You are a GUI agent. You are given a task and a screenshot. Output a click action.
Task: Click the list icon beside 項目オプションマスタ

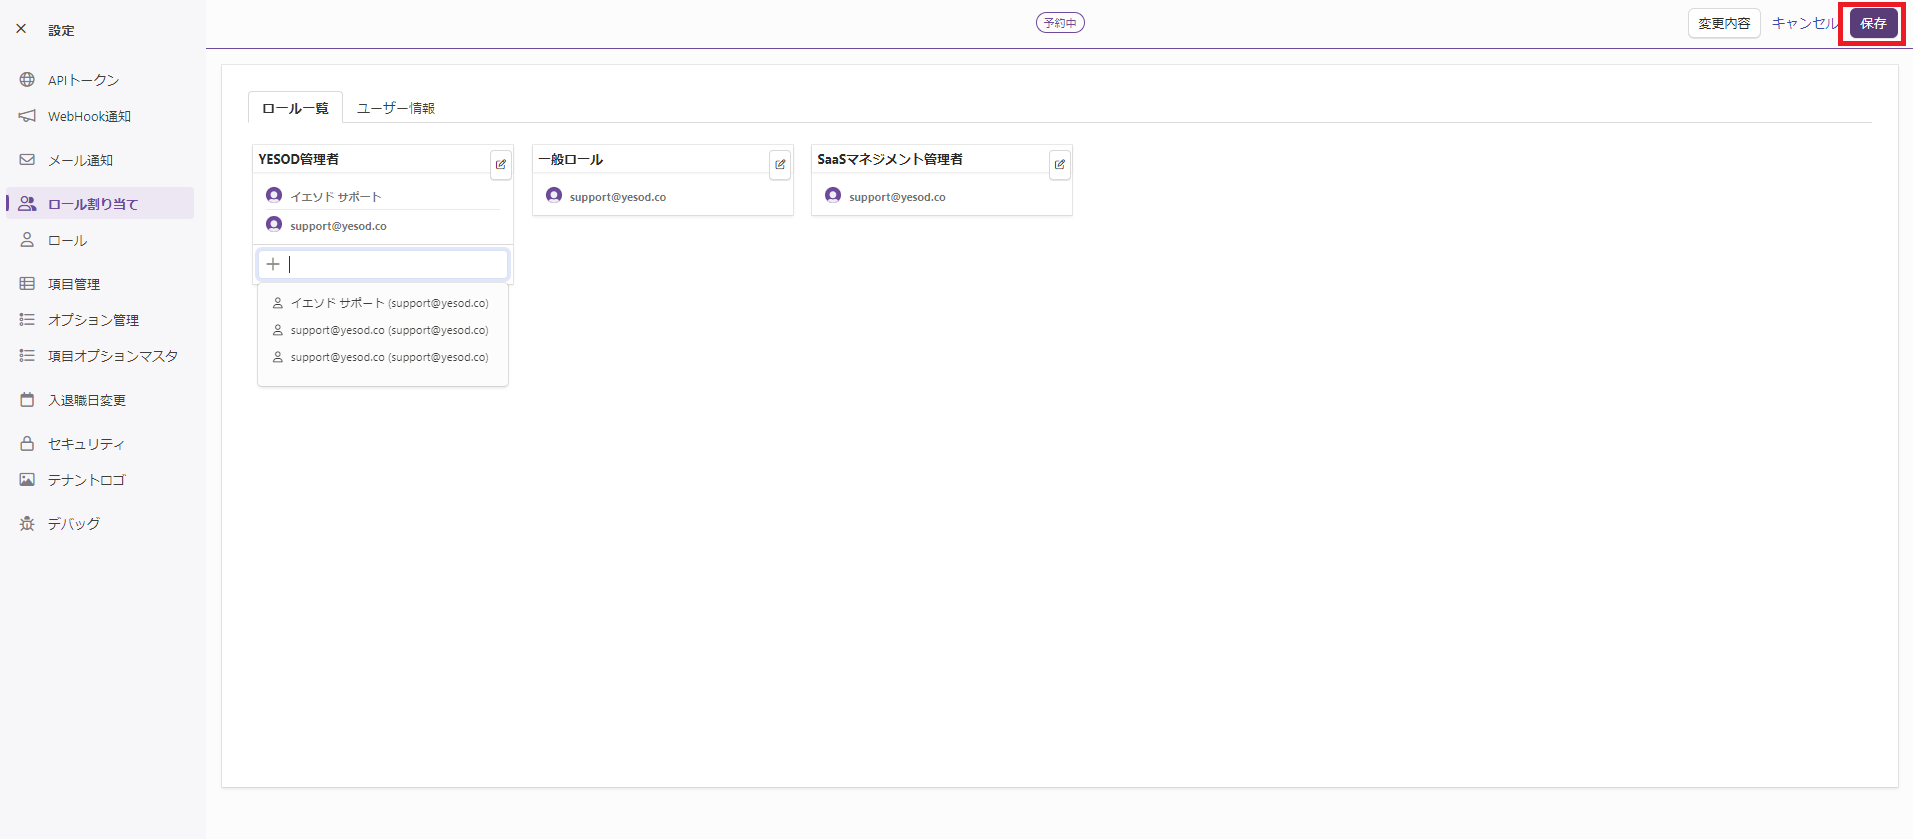coord(27,356)
